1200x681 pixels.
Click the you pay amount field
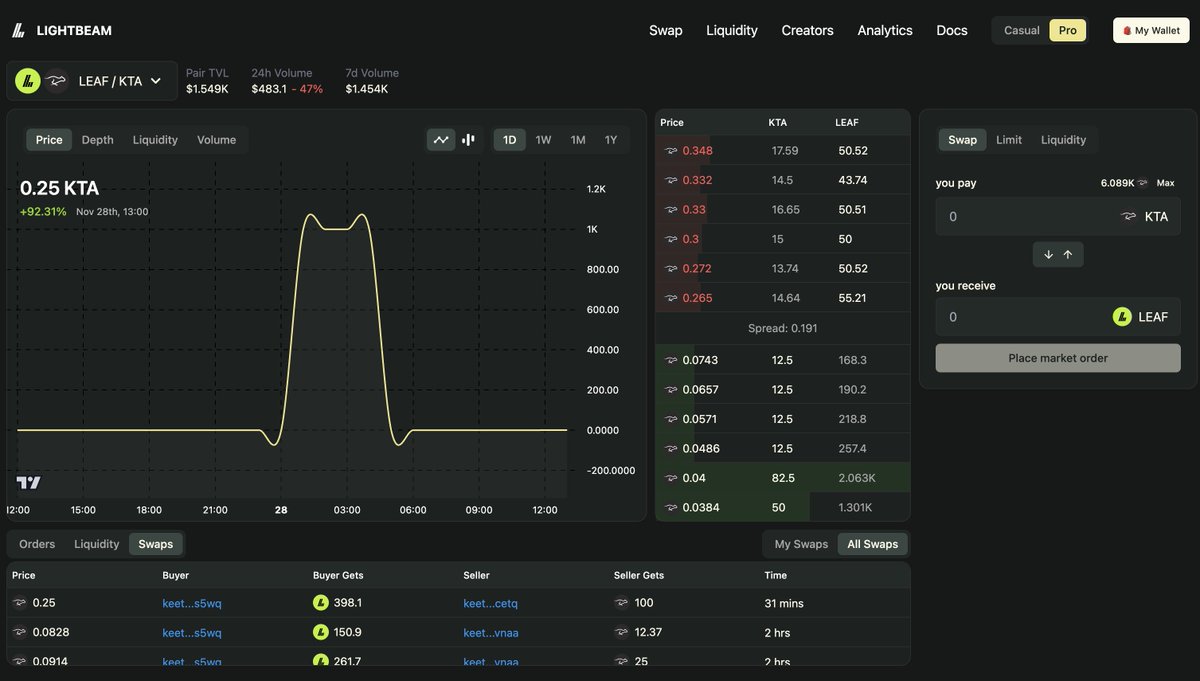pyautogui.click(x=1058, y=216)
